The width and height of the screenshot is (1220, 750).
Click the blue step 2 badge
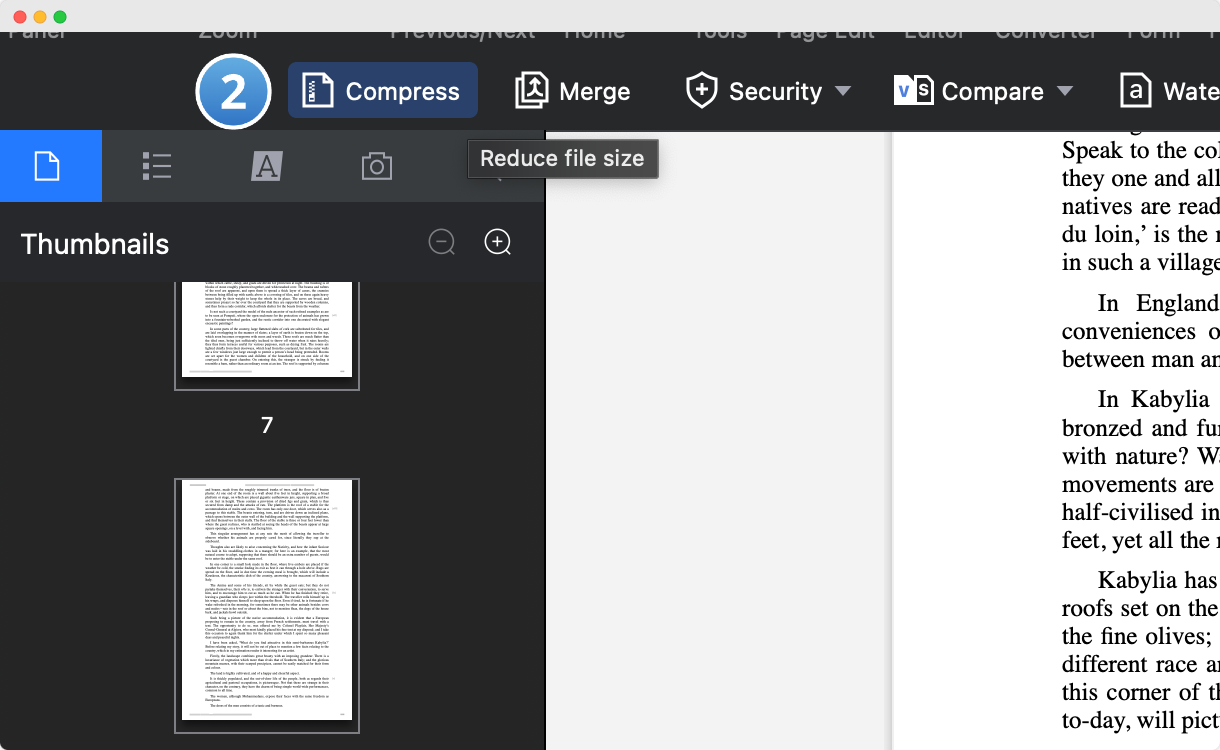click(233, 92)
